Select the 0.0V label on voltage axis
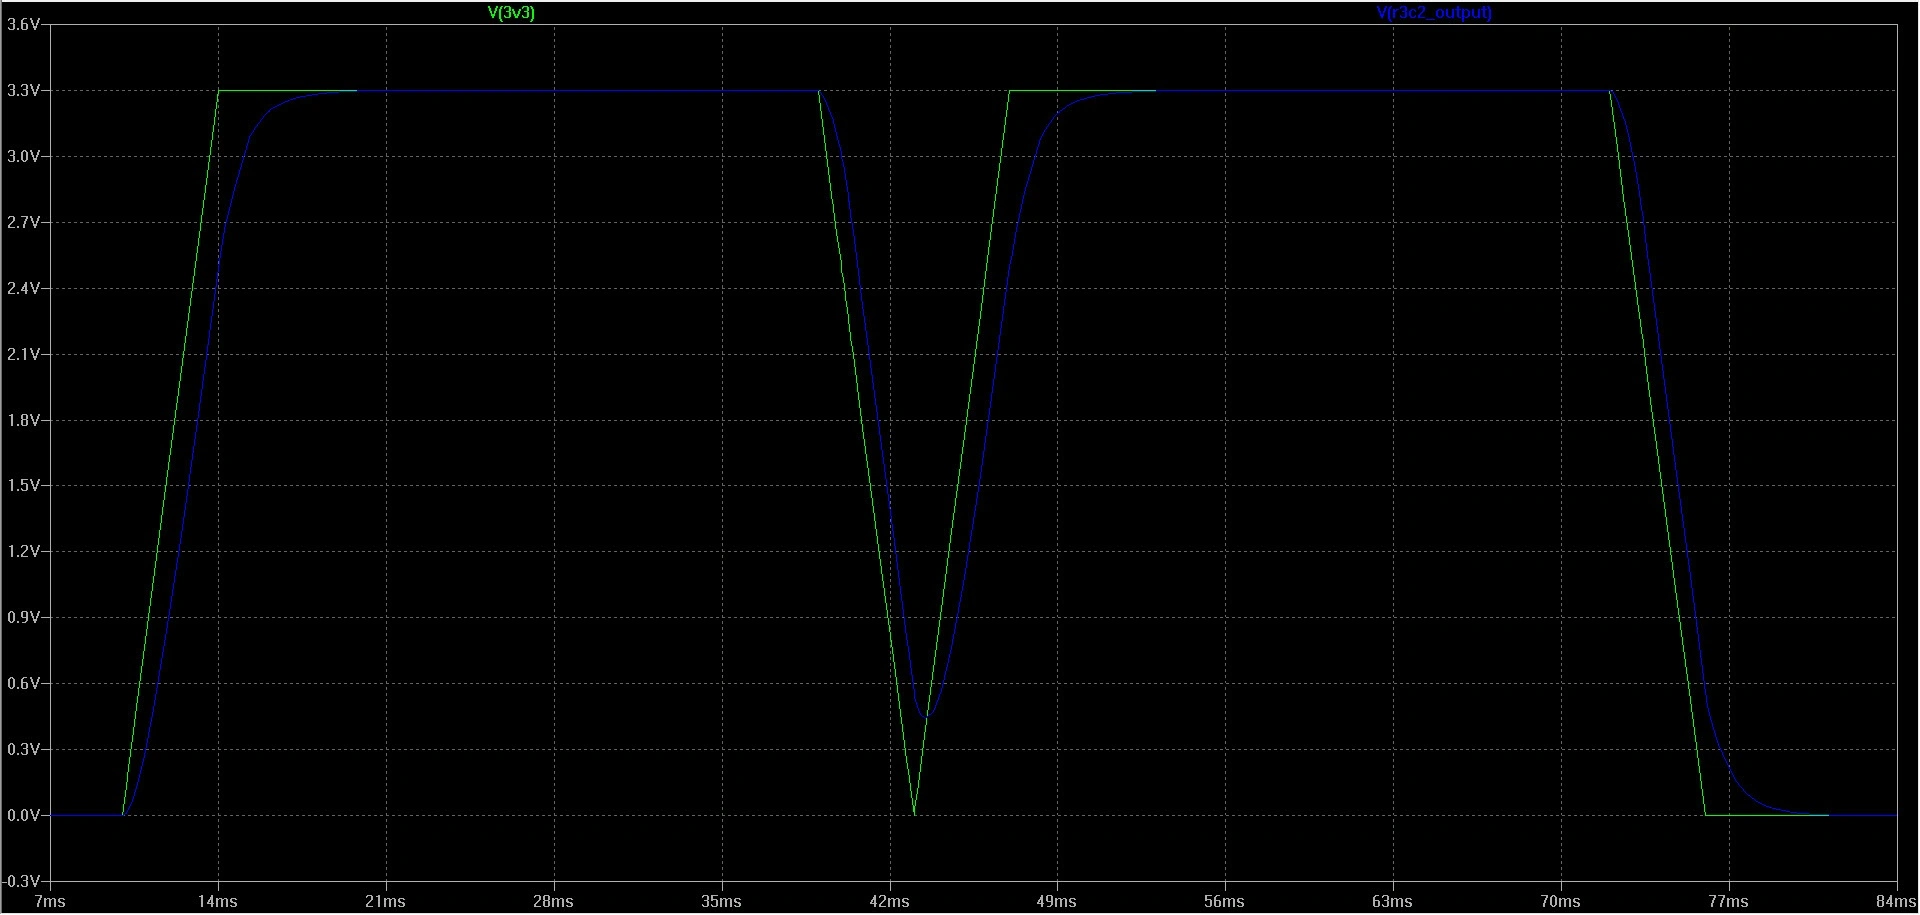1920x915 pixels. coord(23,815)
